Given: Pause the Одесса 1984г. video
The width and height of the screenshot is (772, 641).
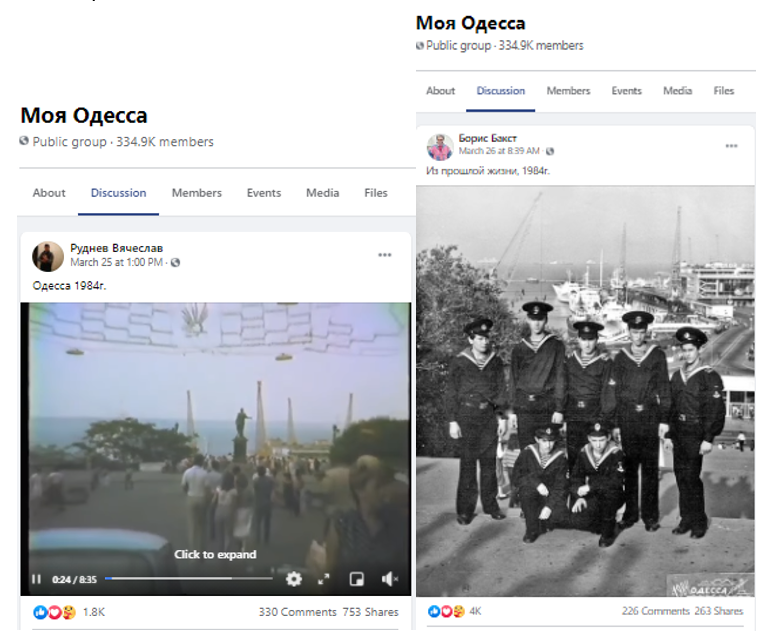Looking at the screenshot, I should point(36,579).
